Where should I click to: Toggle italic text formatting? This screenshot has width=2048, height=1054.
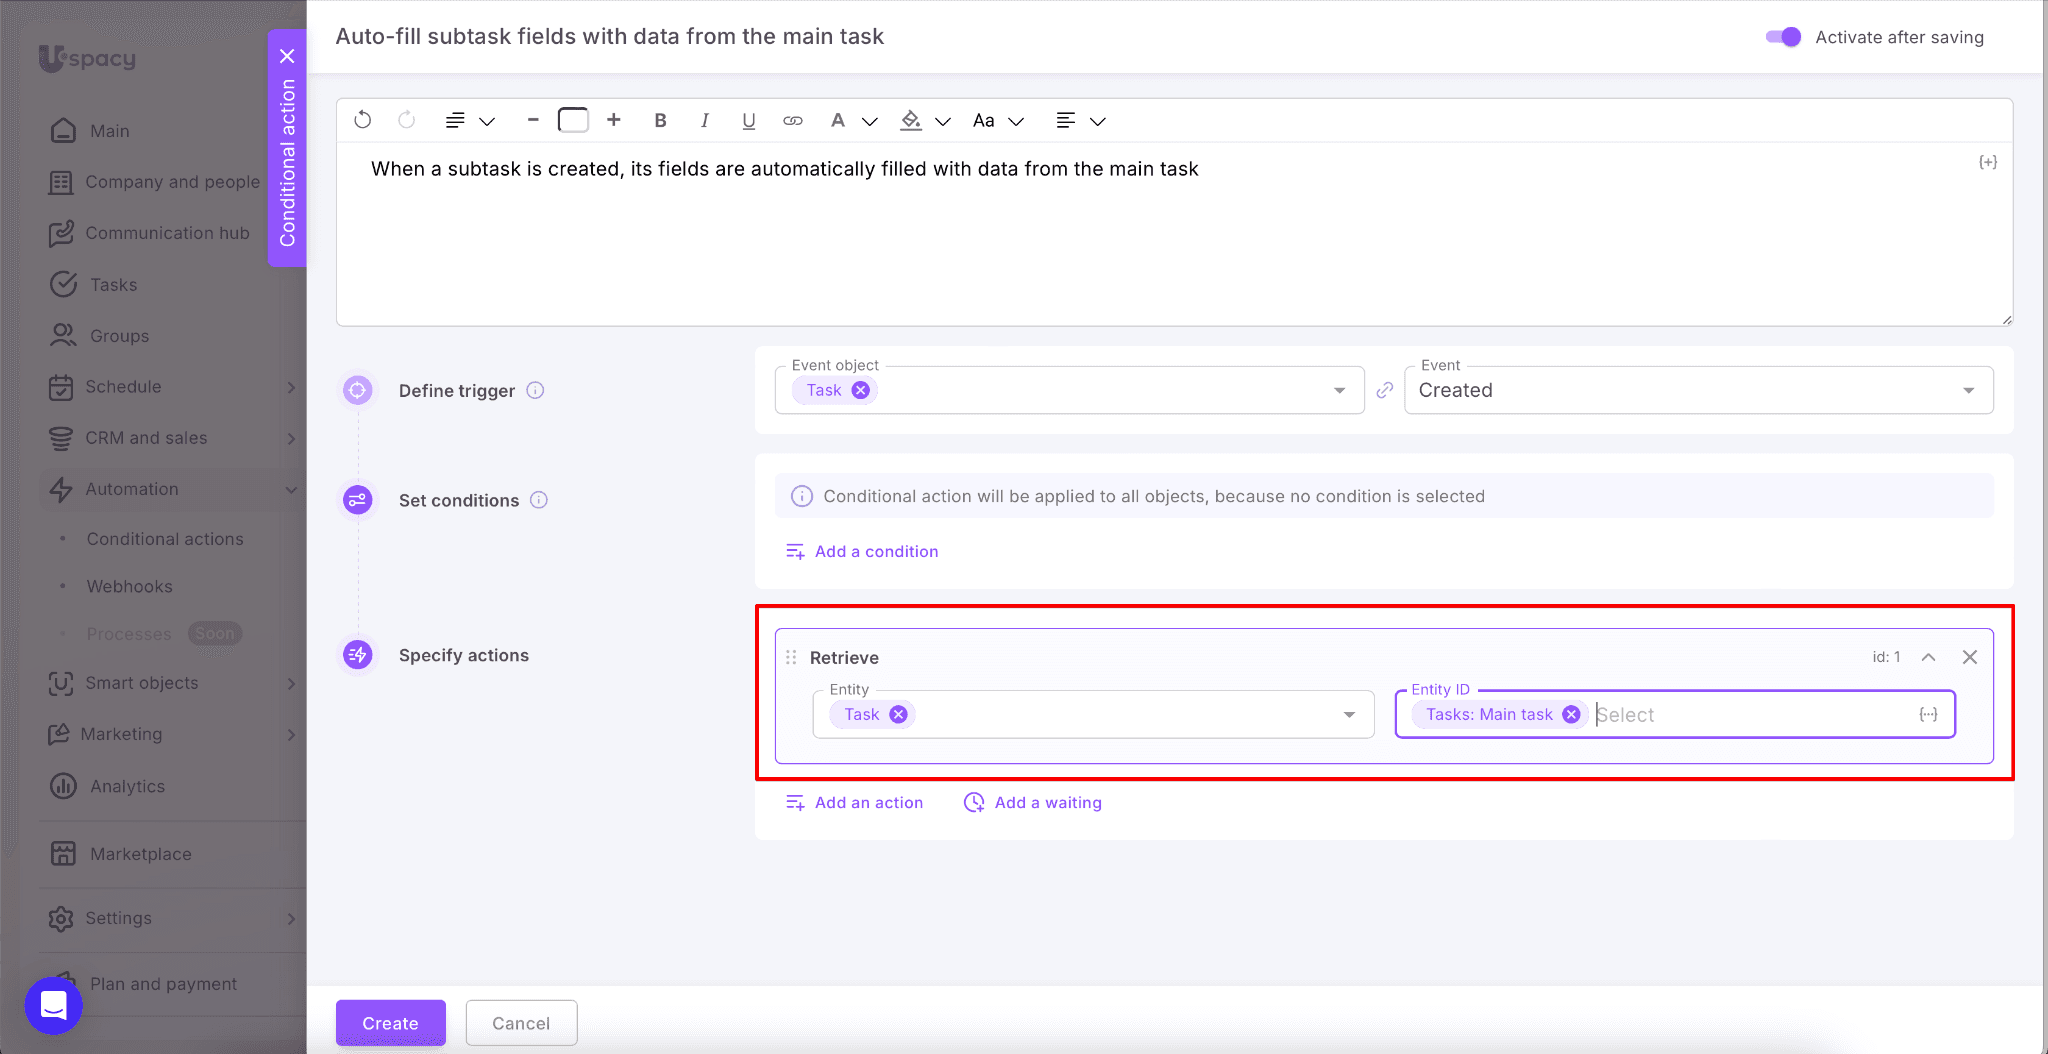click(705, 120)
